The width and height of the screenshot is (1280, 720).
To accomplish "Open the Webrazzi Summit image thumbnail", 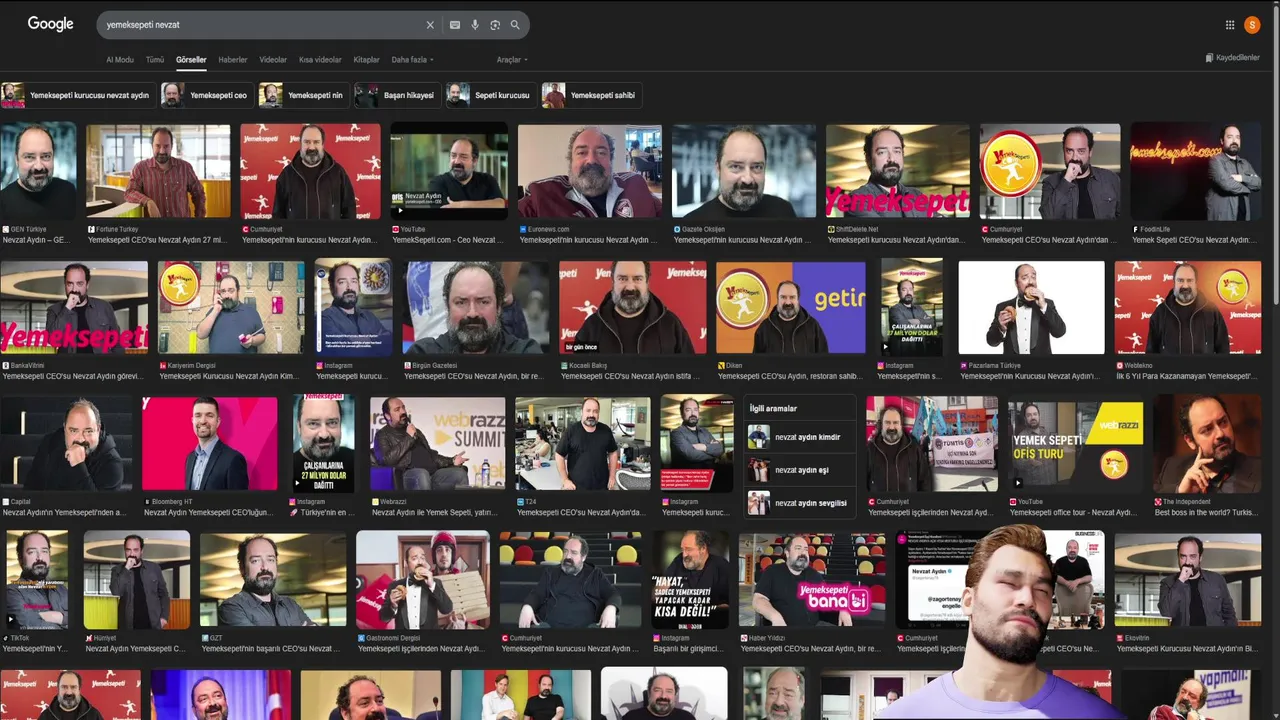I will pos(437,443).
